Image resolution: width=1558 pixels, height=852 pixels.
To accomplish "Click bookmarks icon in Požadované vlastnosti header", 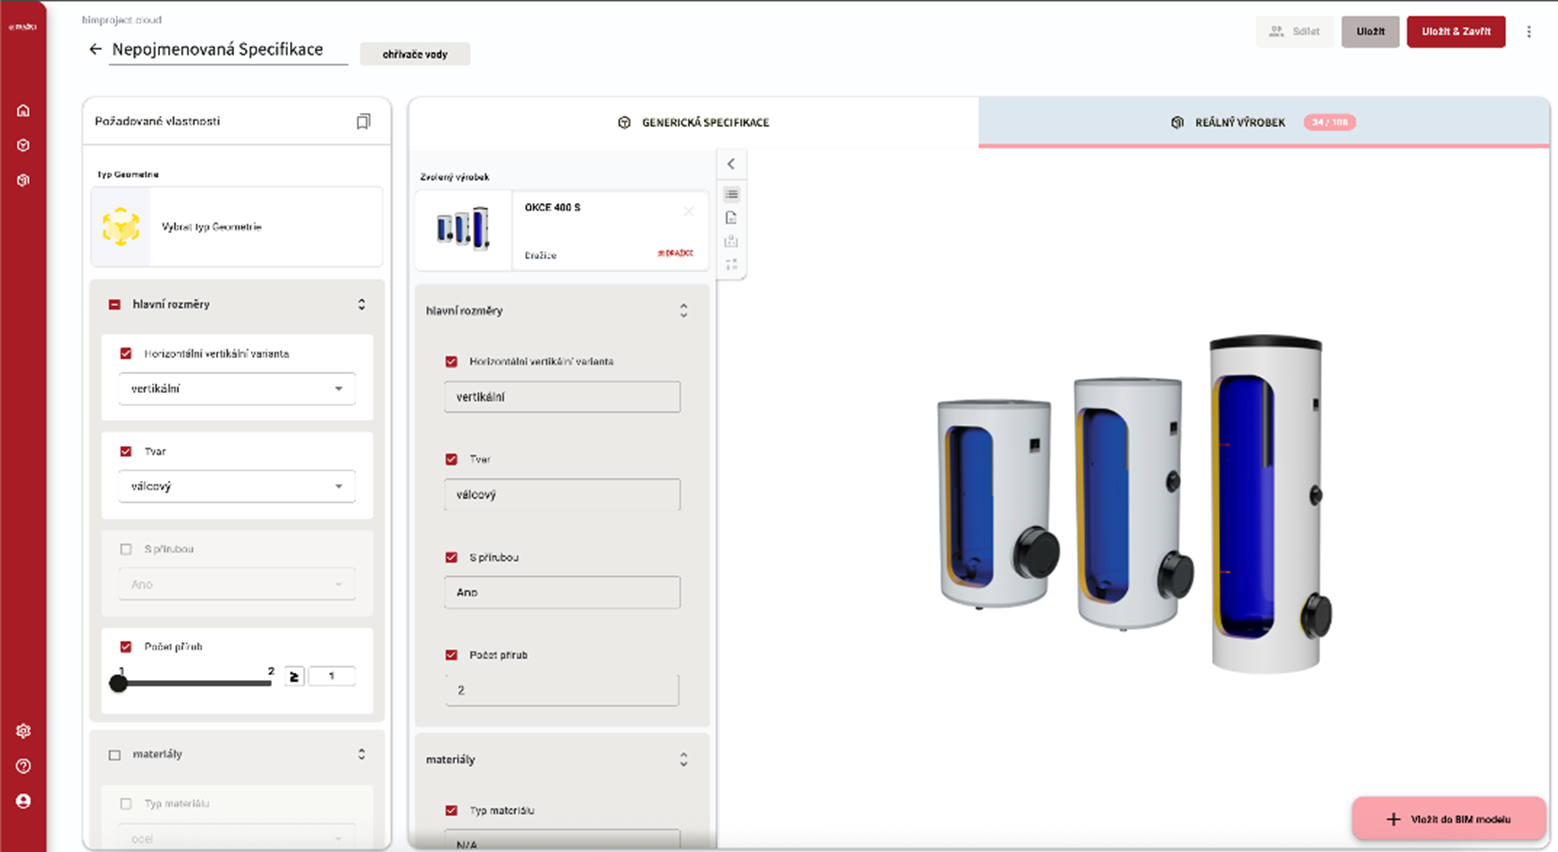I will [363, 121].
